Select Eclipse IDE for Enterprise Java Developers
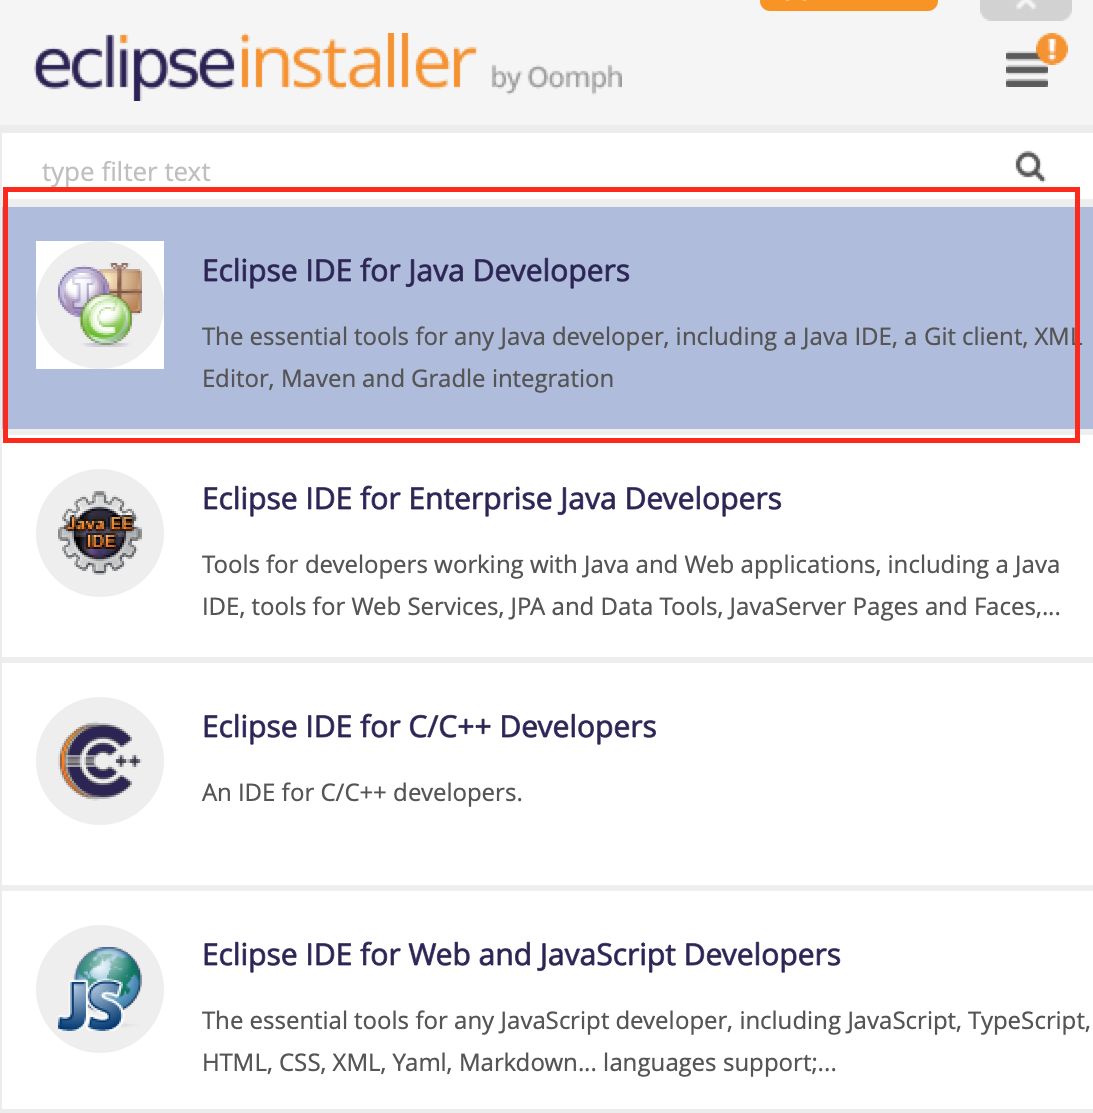Screen dimensions: 1093x1113 [547, 546]
